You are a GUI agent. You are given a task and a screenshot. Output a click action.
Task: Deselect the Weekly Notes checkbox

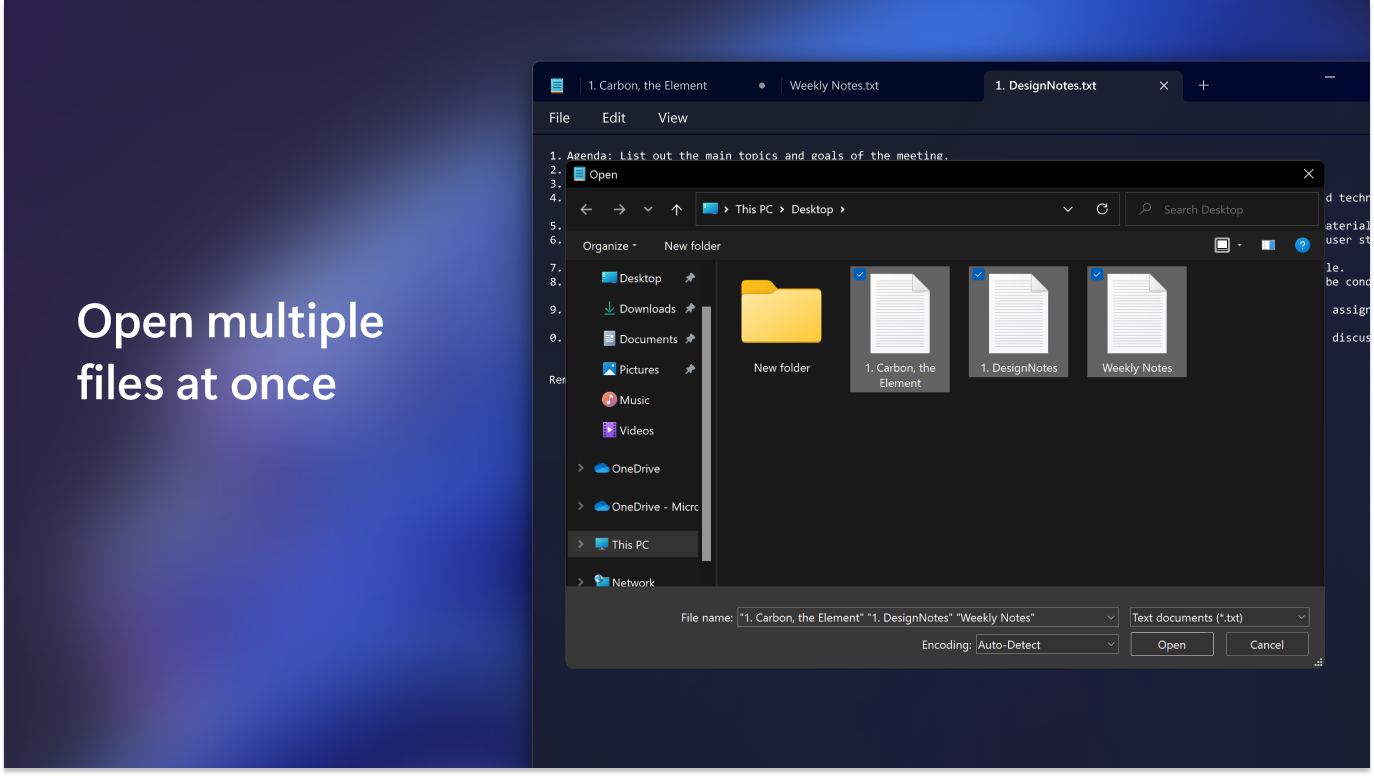click(1096, 274)
